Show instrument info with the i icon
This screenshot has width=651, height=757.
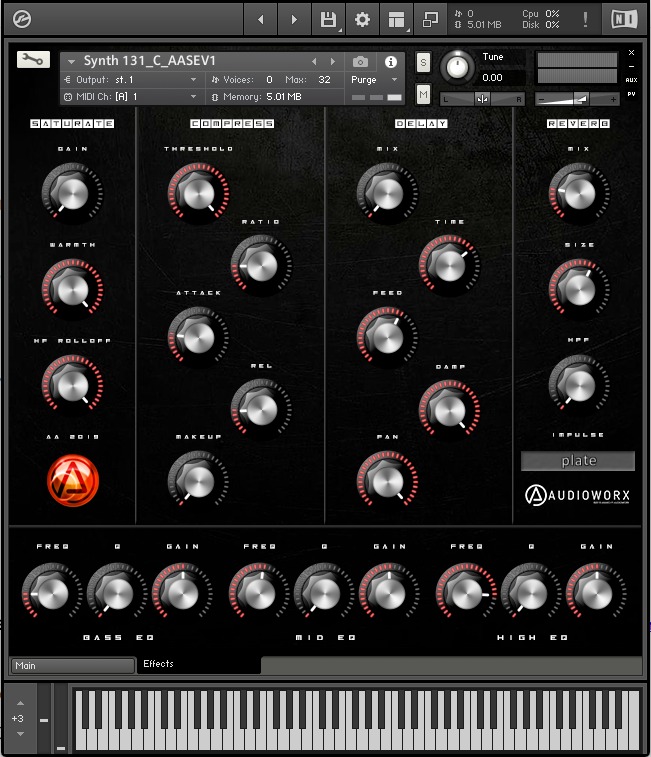pyautogui.click(x=391, y=62)
